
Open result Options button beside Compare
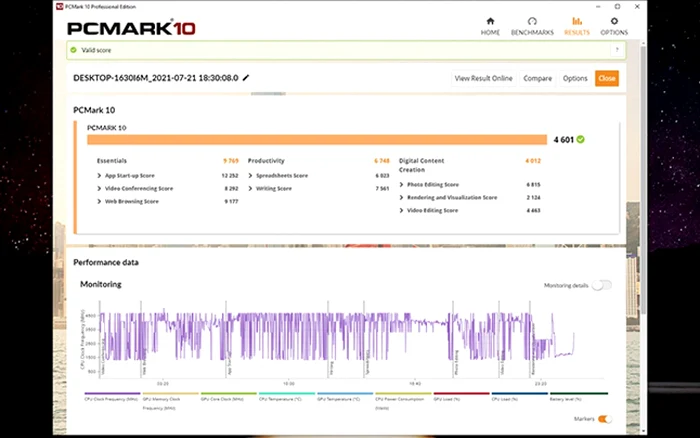click(x=575, y=78)
